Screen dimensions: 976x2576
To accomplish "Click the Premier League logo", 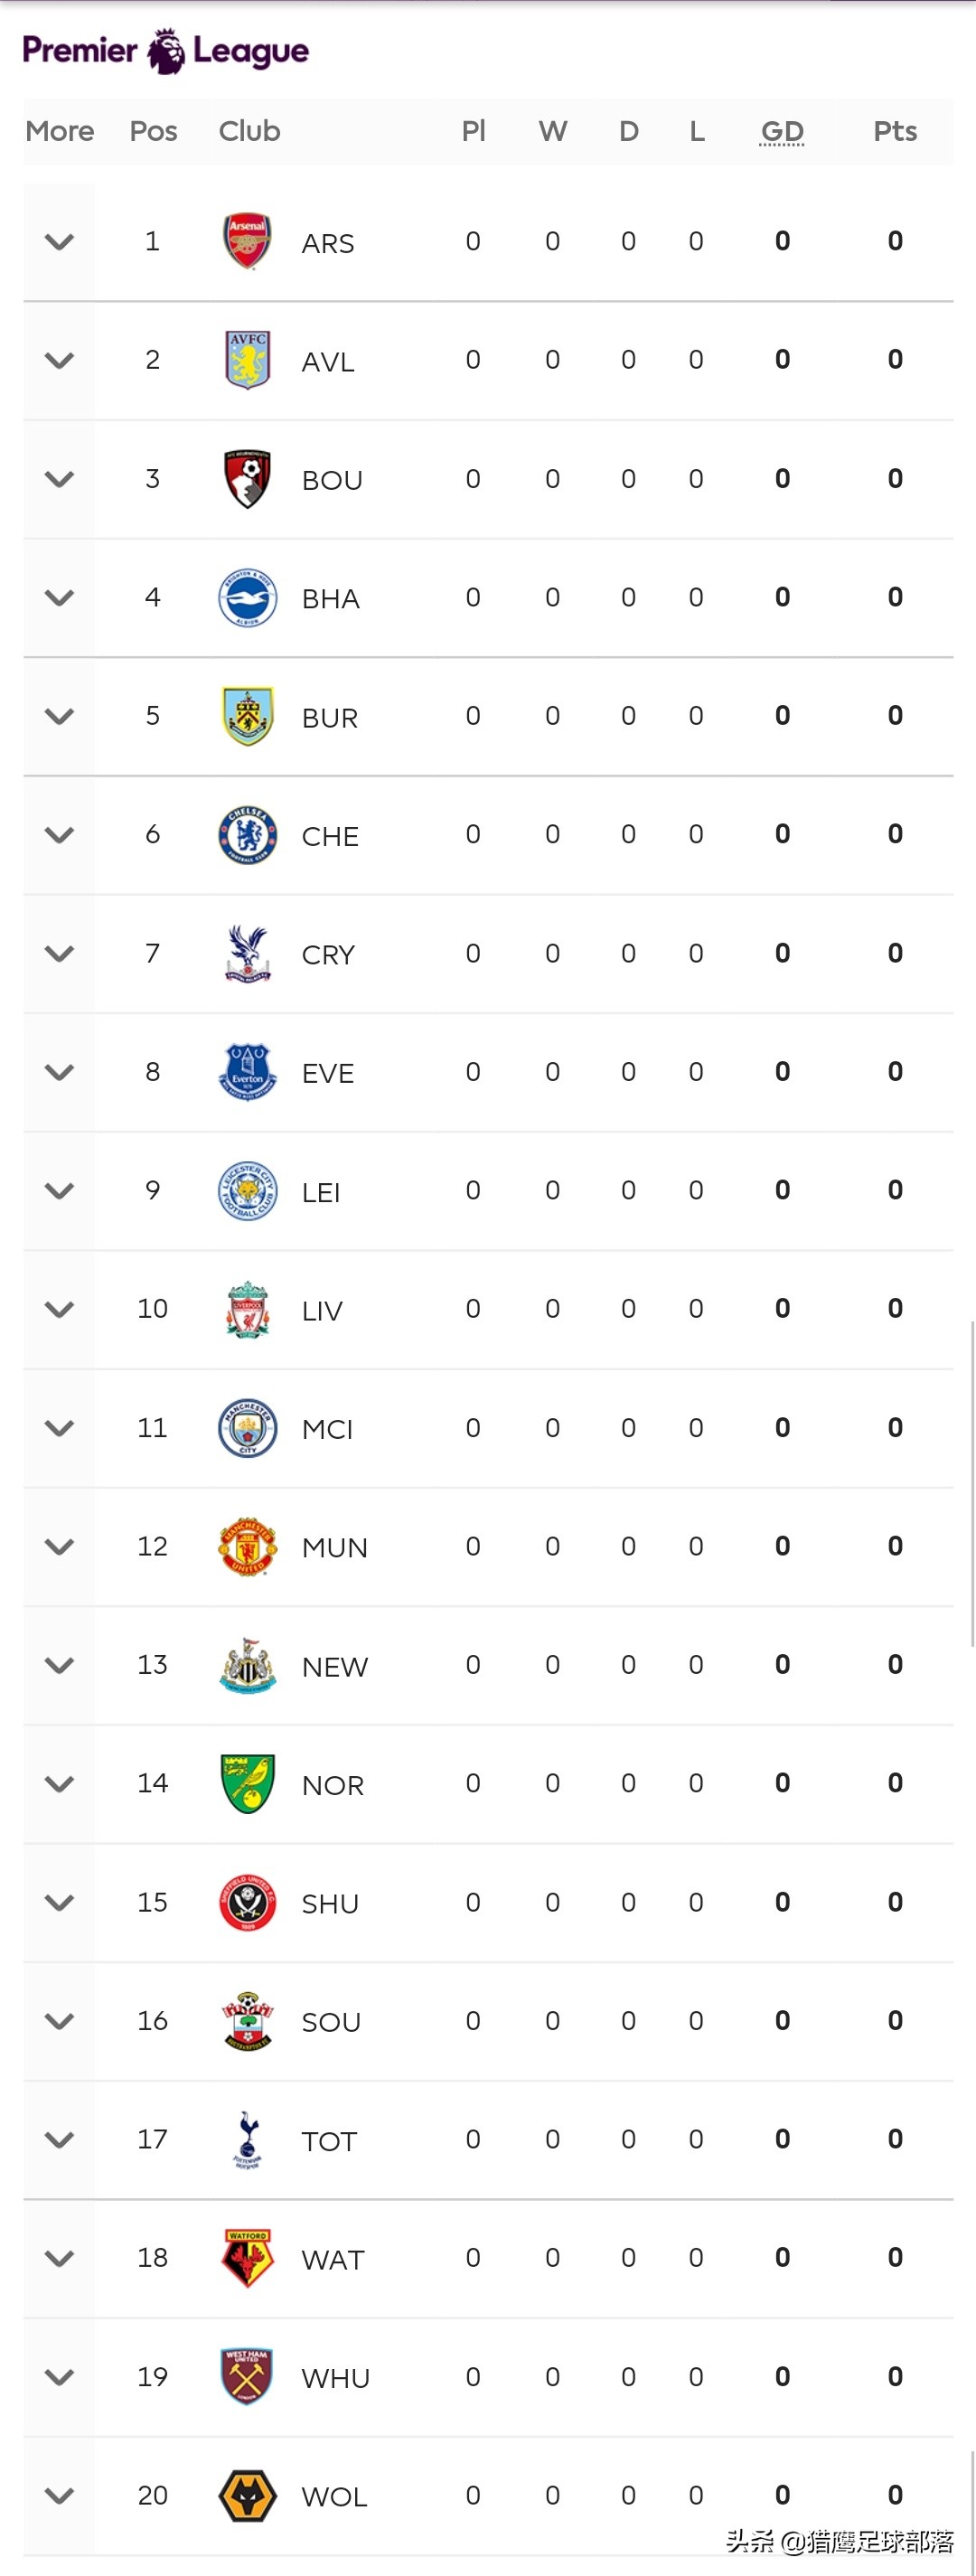I will 165,51.
